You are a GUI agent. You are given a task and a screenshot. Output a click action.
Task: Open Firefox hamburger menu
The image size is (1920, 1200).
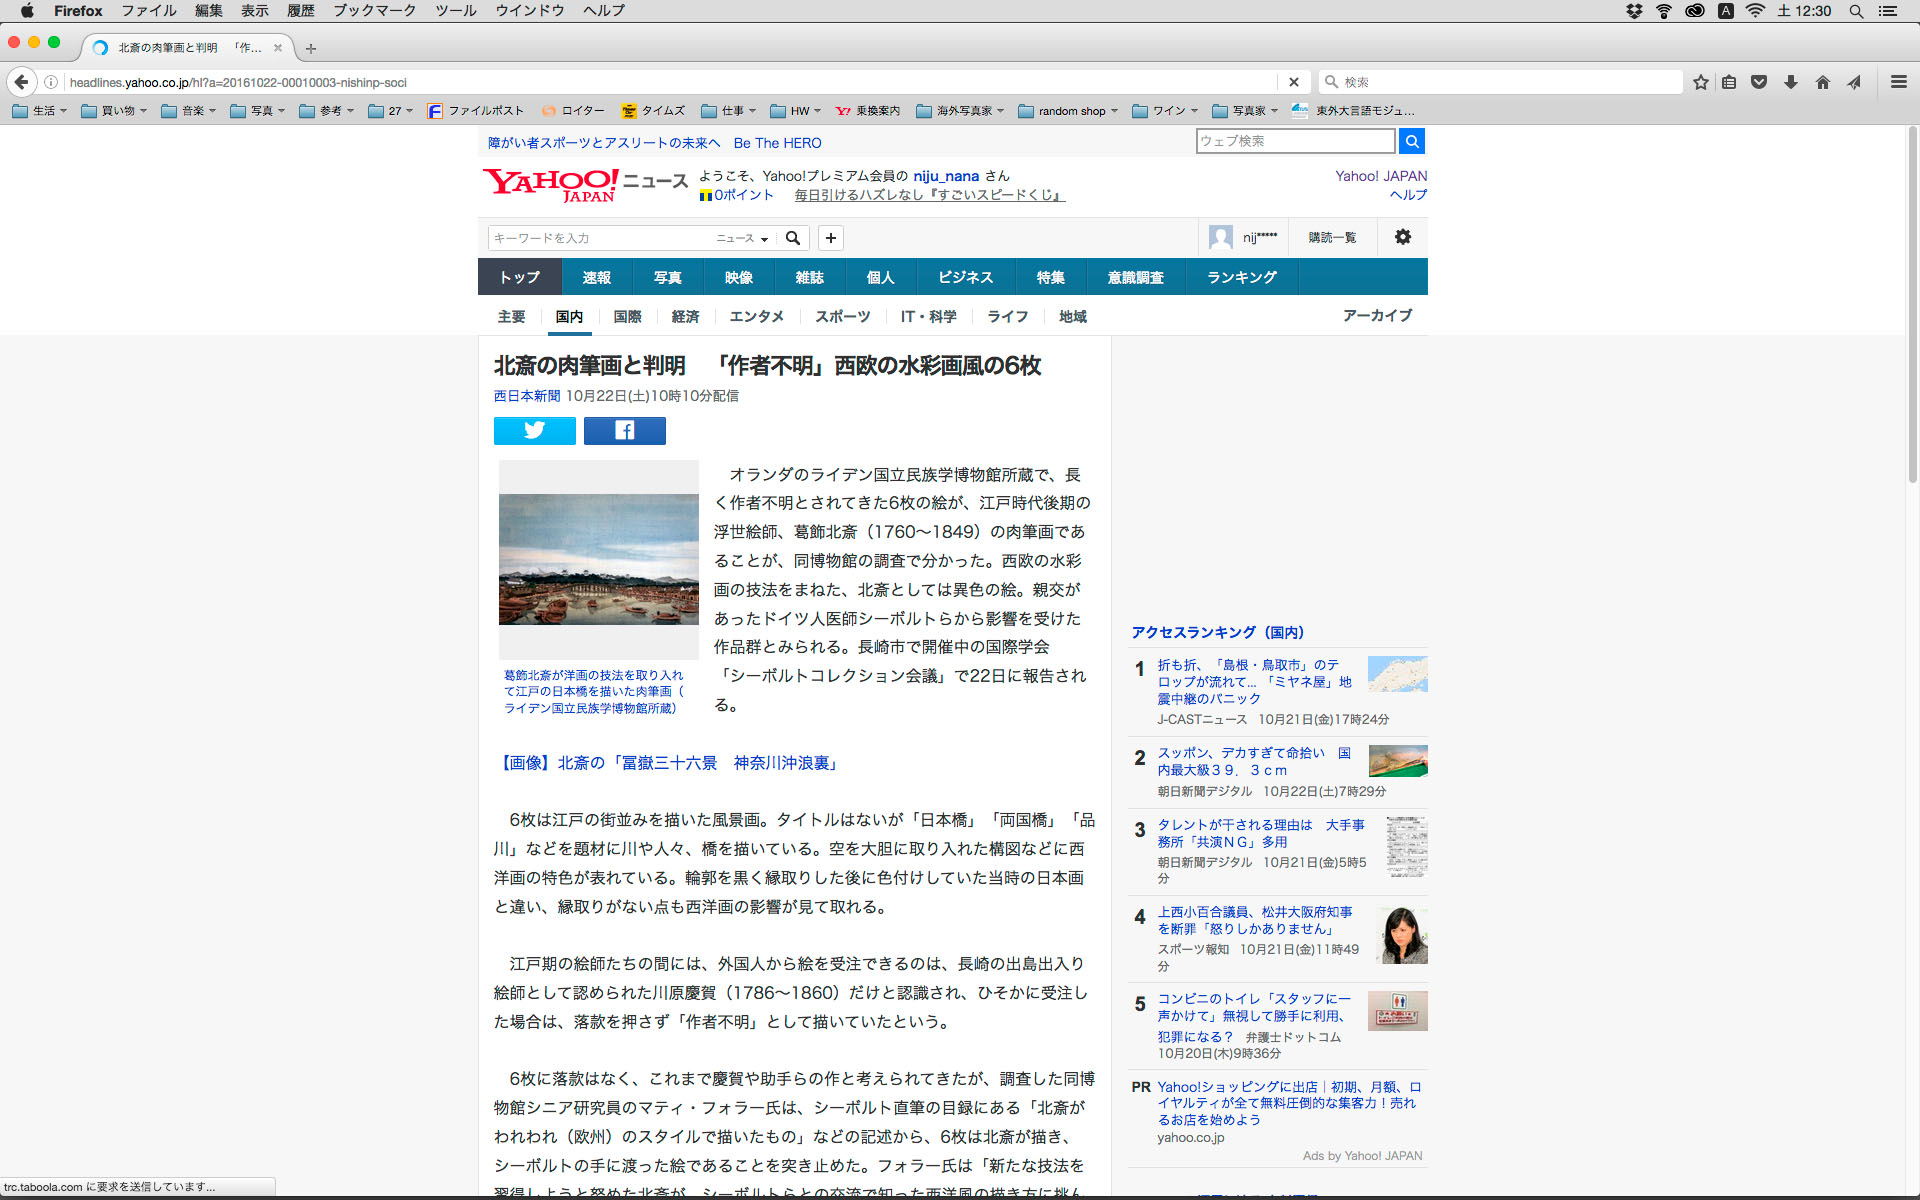pos(1898,82)
